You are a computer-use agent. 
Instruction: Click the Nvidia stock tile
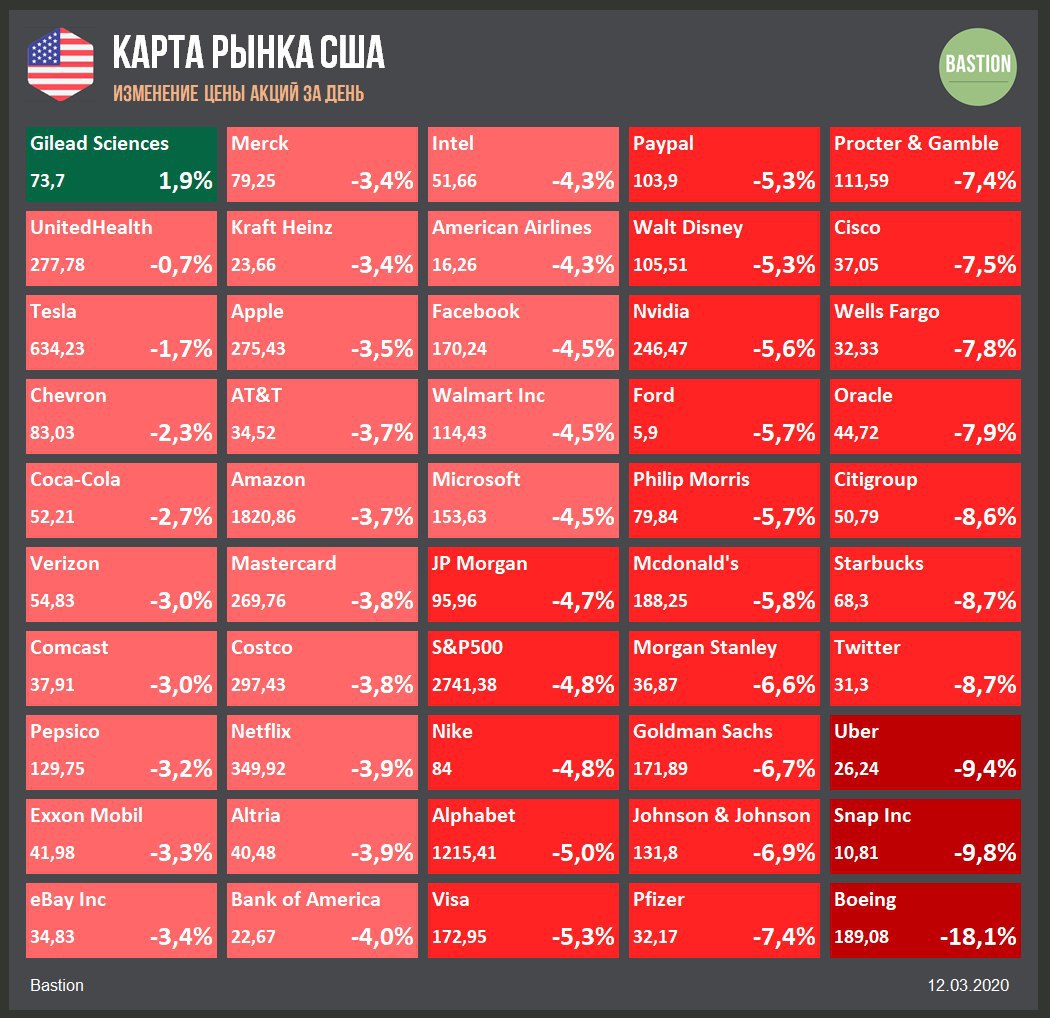[724, 332]
